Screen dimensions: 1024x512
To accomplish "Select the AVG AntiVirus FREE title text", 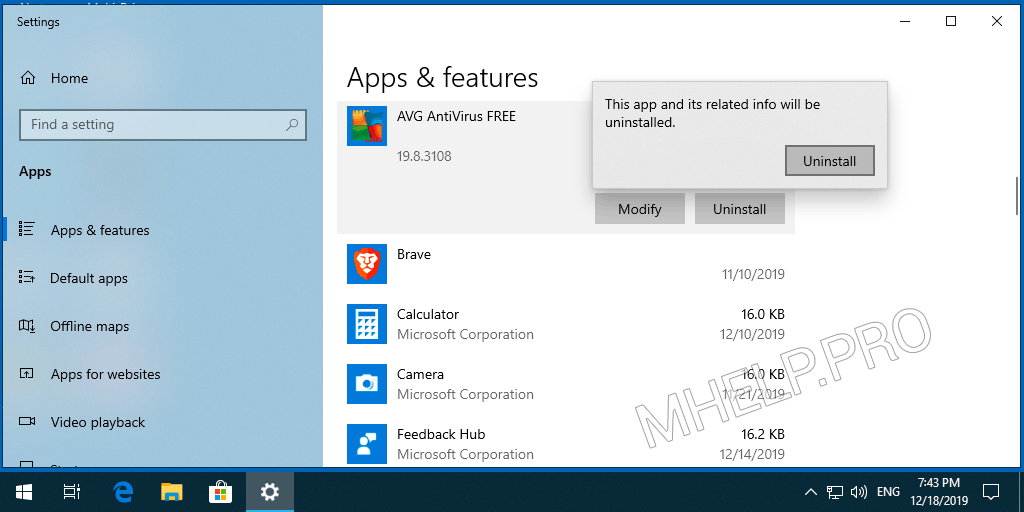I will [x=456, y=116].
